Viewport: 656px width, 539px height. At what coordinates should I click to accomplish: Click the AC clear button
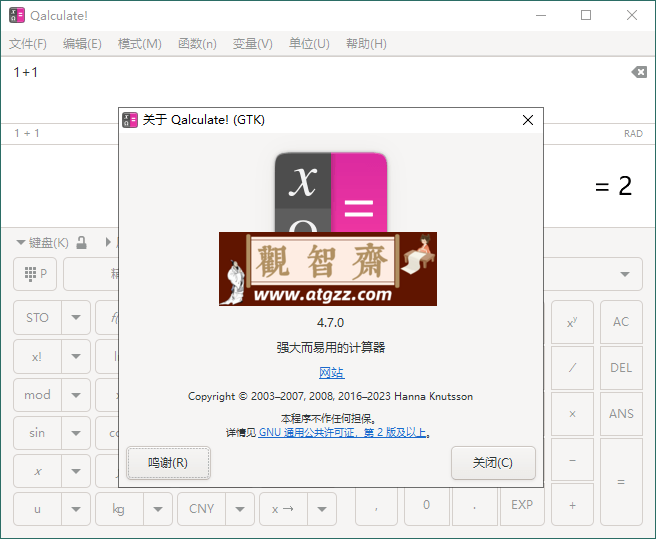click(621, 322)
